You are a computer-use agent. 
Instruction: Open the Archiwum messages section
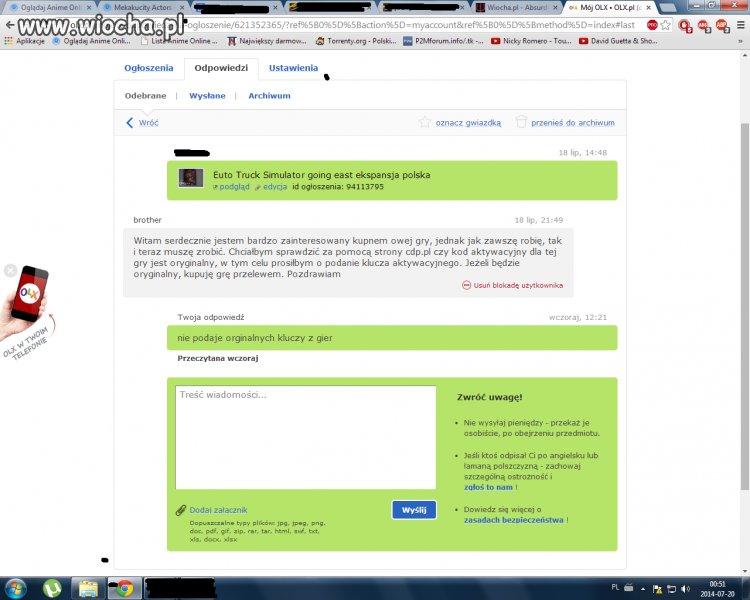[x=269, y=96]
